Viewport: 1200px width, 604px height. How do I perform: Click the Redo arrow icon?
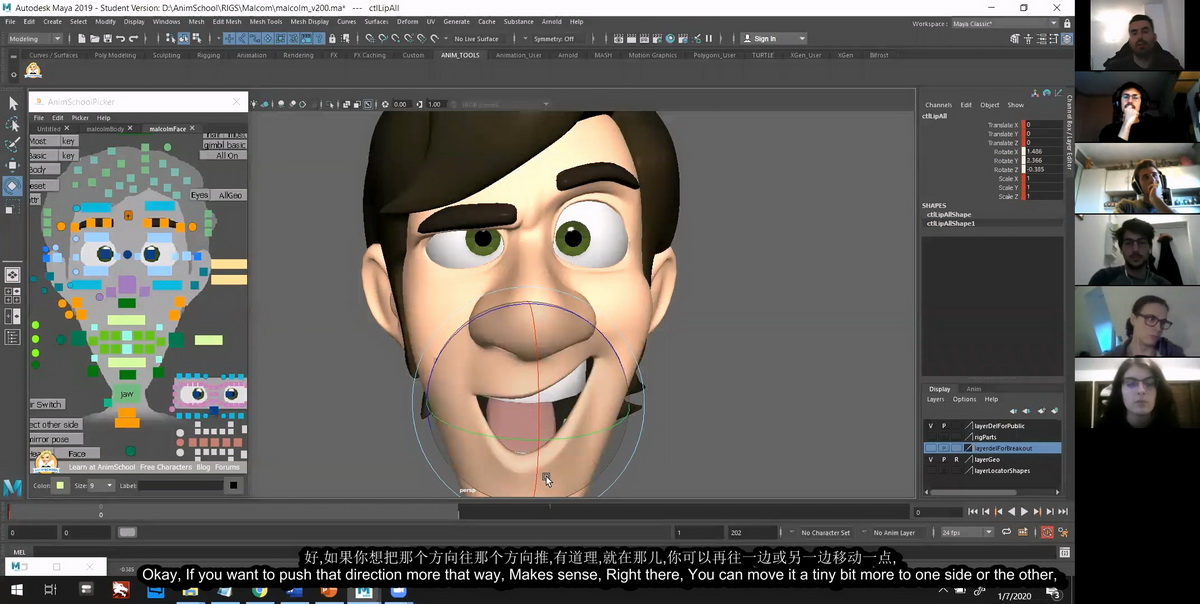point(133,39)
